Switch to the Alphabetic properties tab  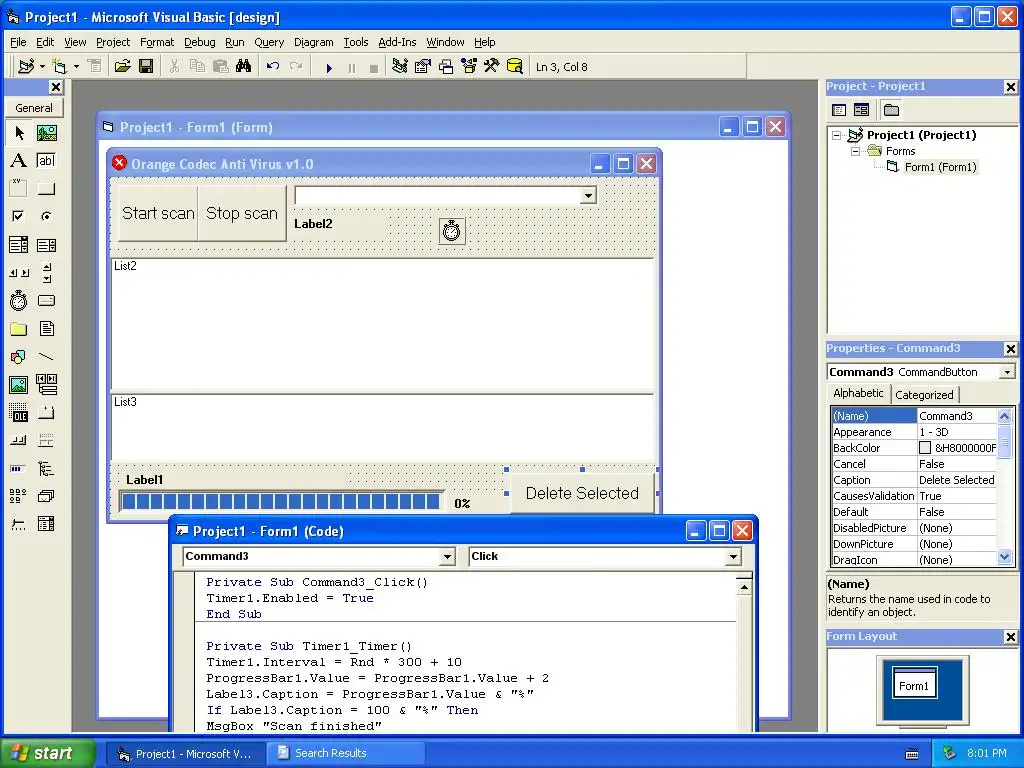click(858, 393)
